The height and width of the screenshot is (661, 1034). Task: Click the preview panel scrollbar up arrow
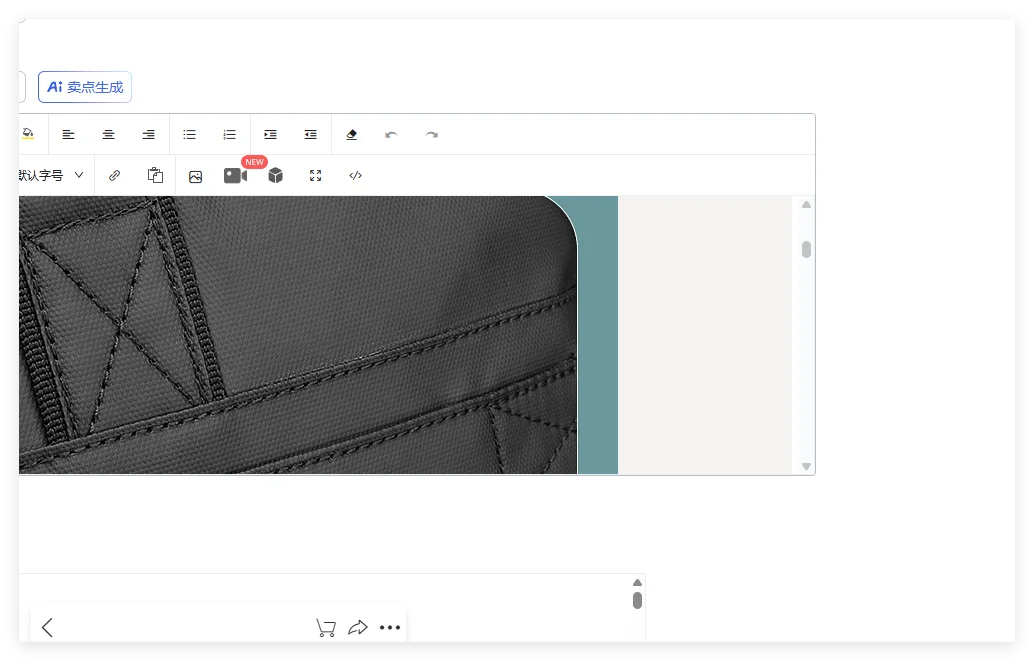(x=638, y=582)
